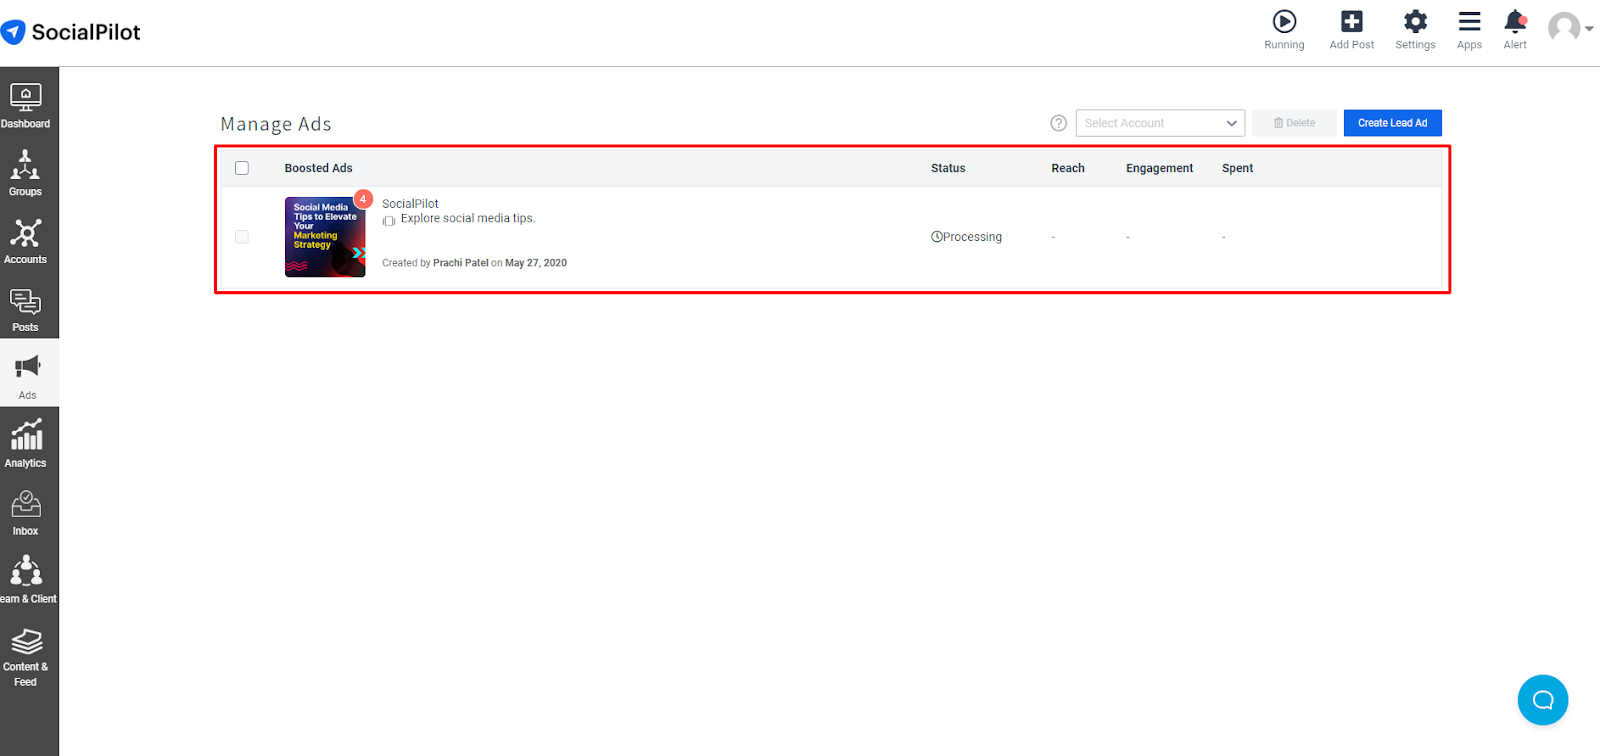Click the May 27, 2020 date
Viewport: 1600px width, 756px height.
[536, 263]
